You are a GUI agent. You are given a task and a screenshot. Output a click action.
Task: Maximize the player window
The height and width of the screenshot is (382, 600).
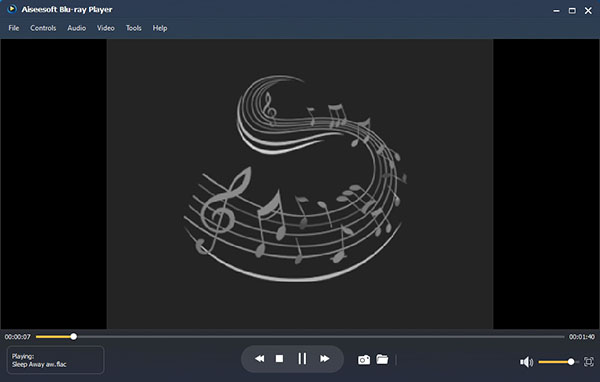point(572,11)
